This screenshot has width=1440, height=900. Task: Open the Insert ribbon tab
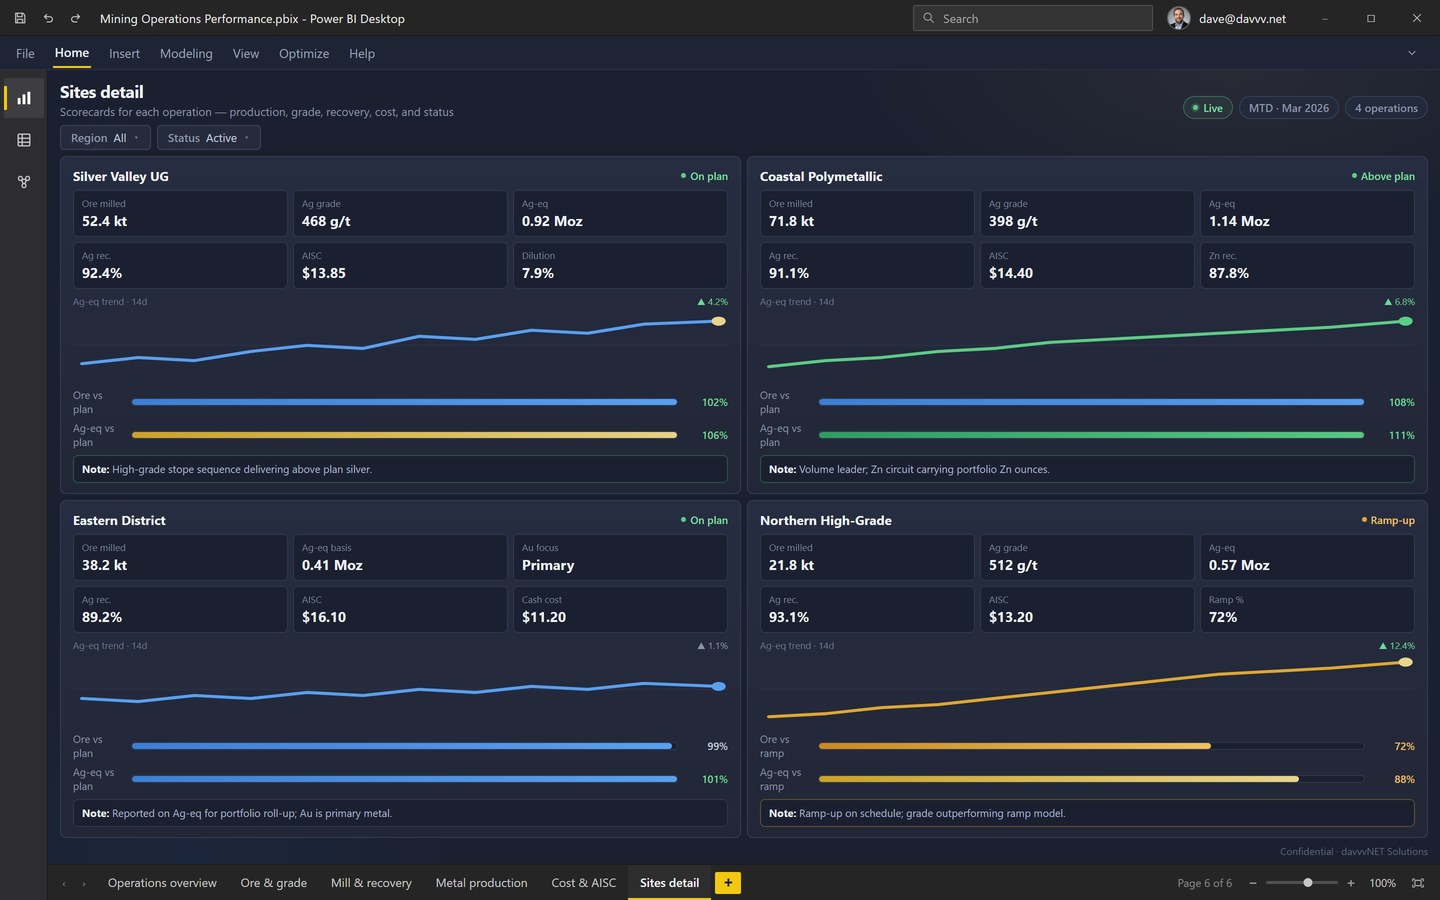tap(124, 53)
